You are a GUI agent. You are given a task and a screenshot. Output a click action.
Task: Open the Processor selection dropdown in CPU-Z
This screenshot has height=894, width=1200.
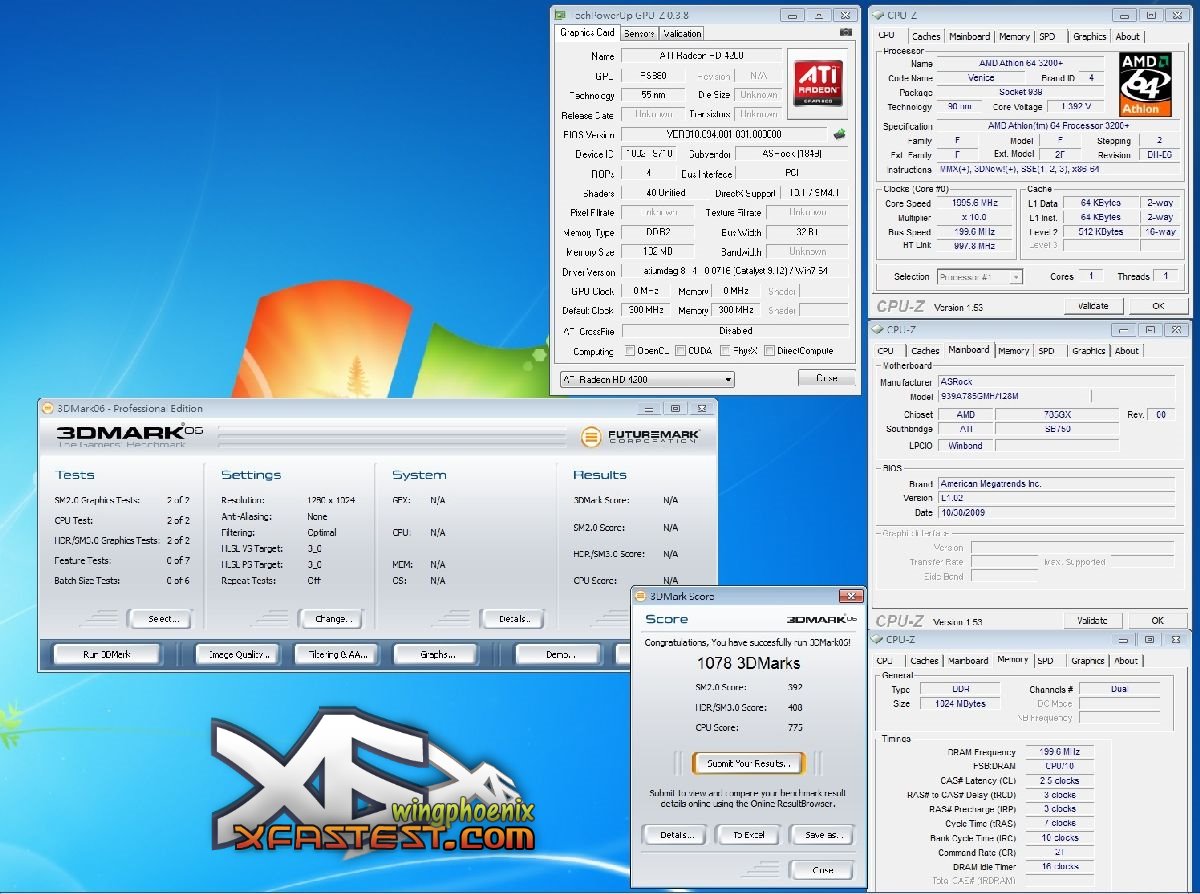[x=979, y=277]
